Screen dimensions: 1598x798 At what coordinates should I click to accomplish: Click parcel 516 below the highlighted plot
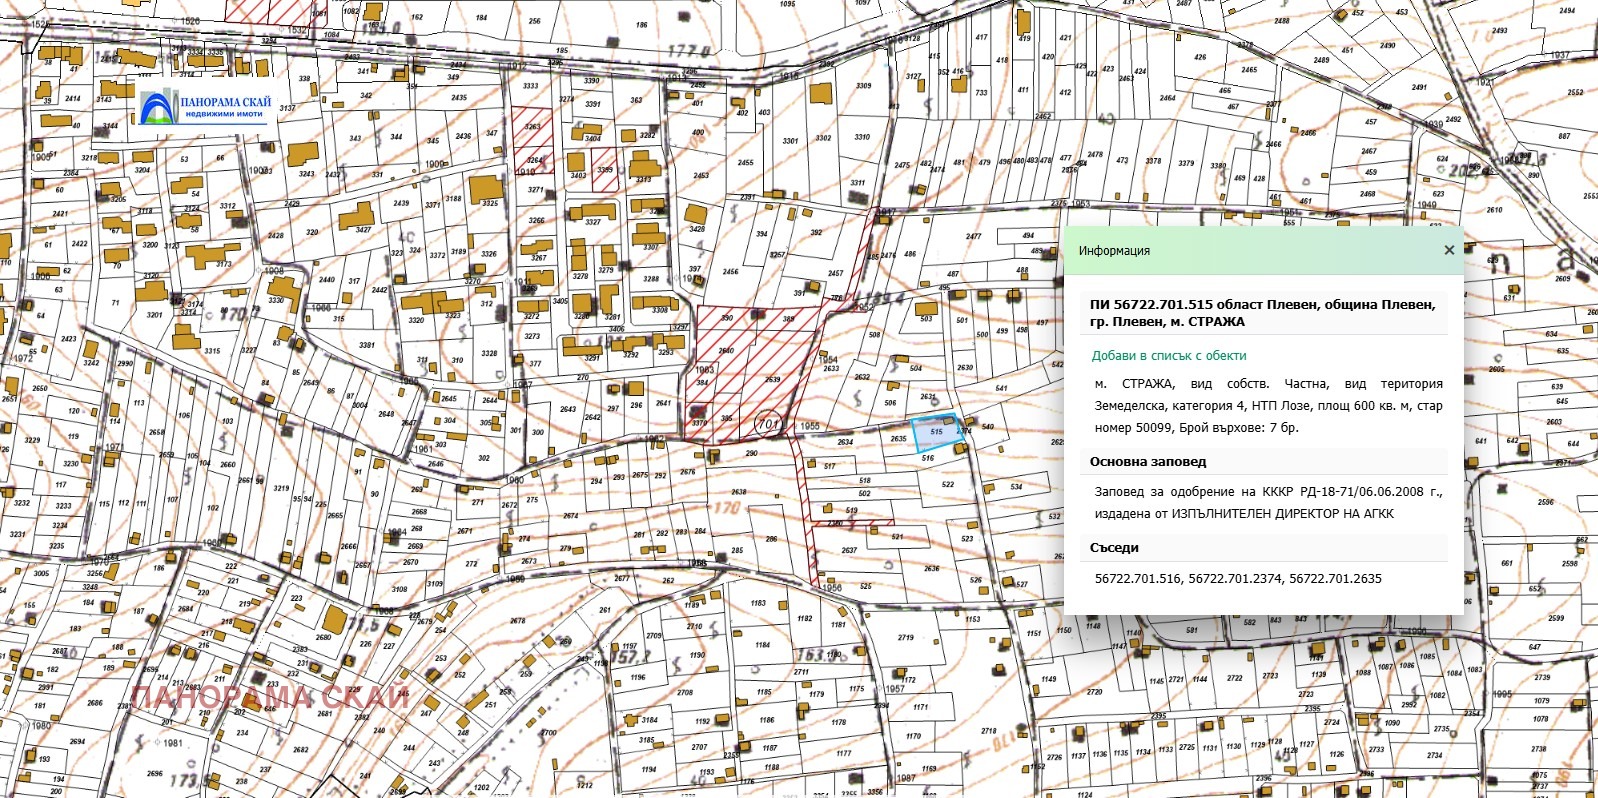(x=929, y=458)
